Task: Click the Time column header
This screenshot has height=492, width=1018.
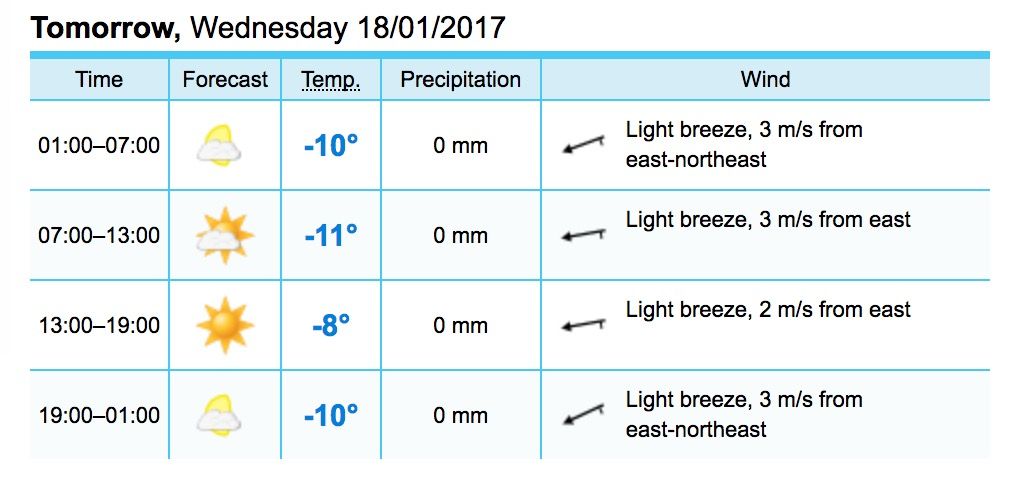Action: tap(99, 79)
